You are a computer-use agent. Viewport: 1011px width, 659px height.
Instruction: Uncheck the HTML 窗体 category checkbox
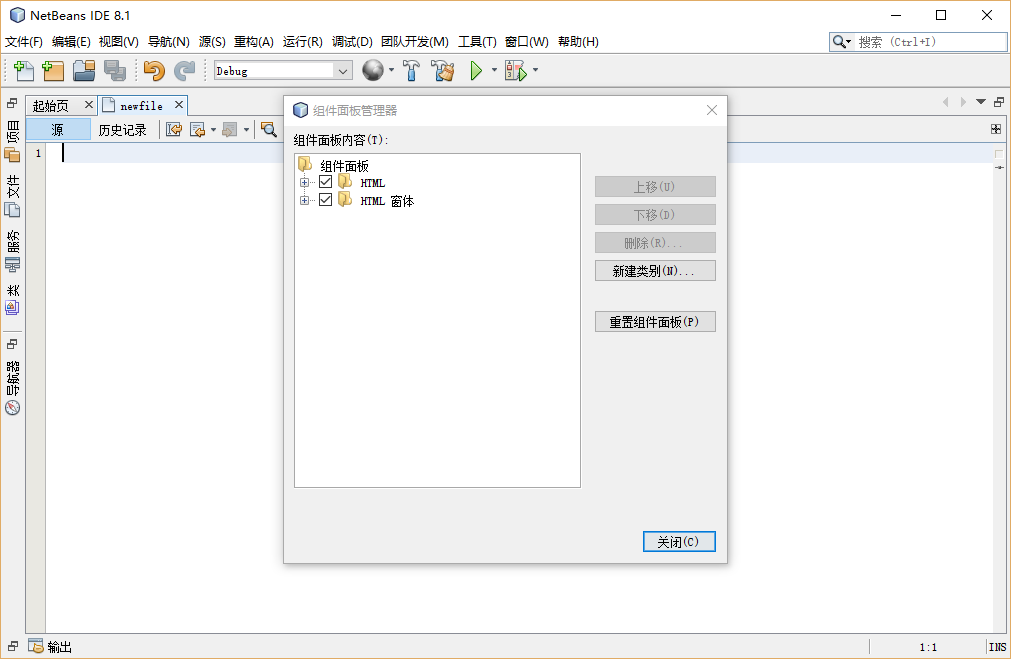click(325, 200)
